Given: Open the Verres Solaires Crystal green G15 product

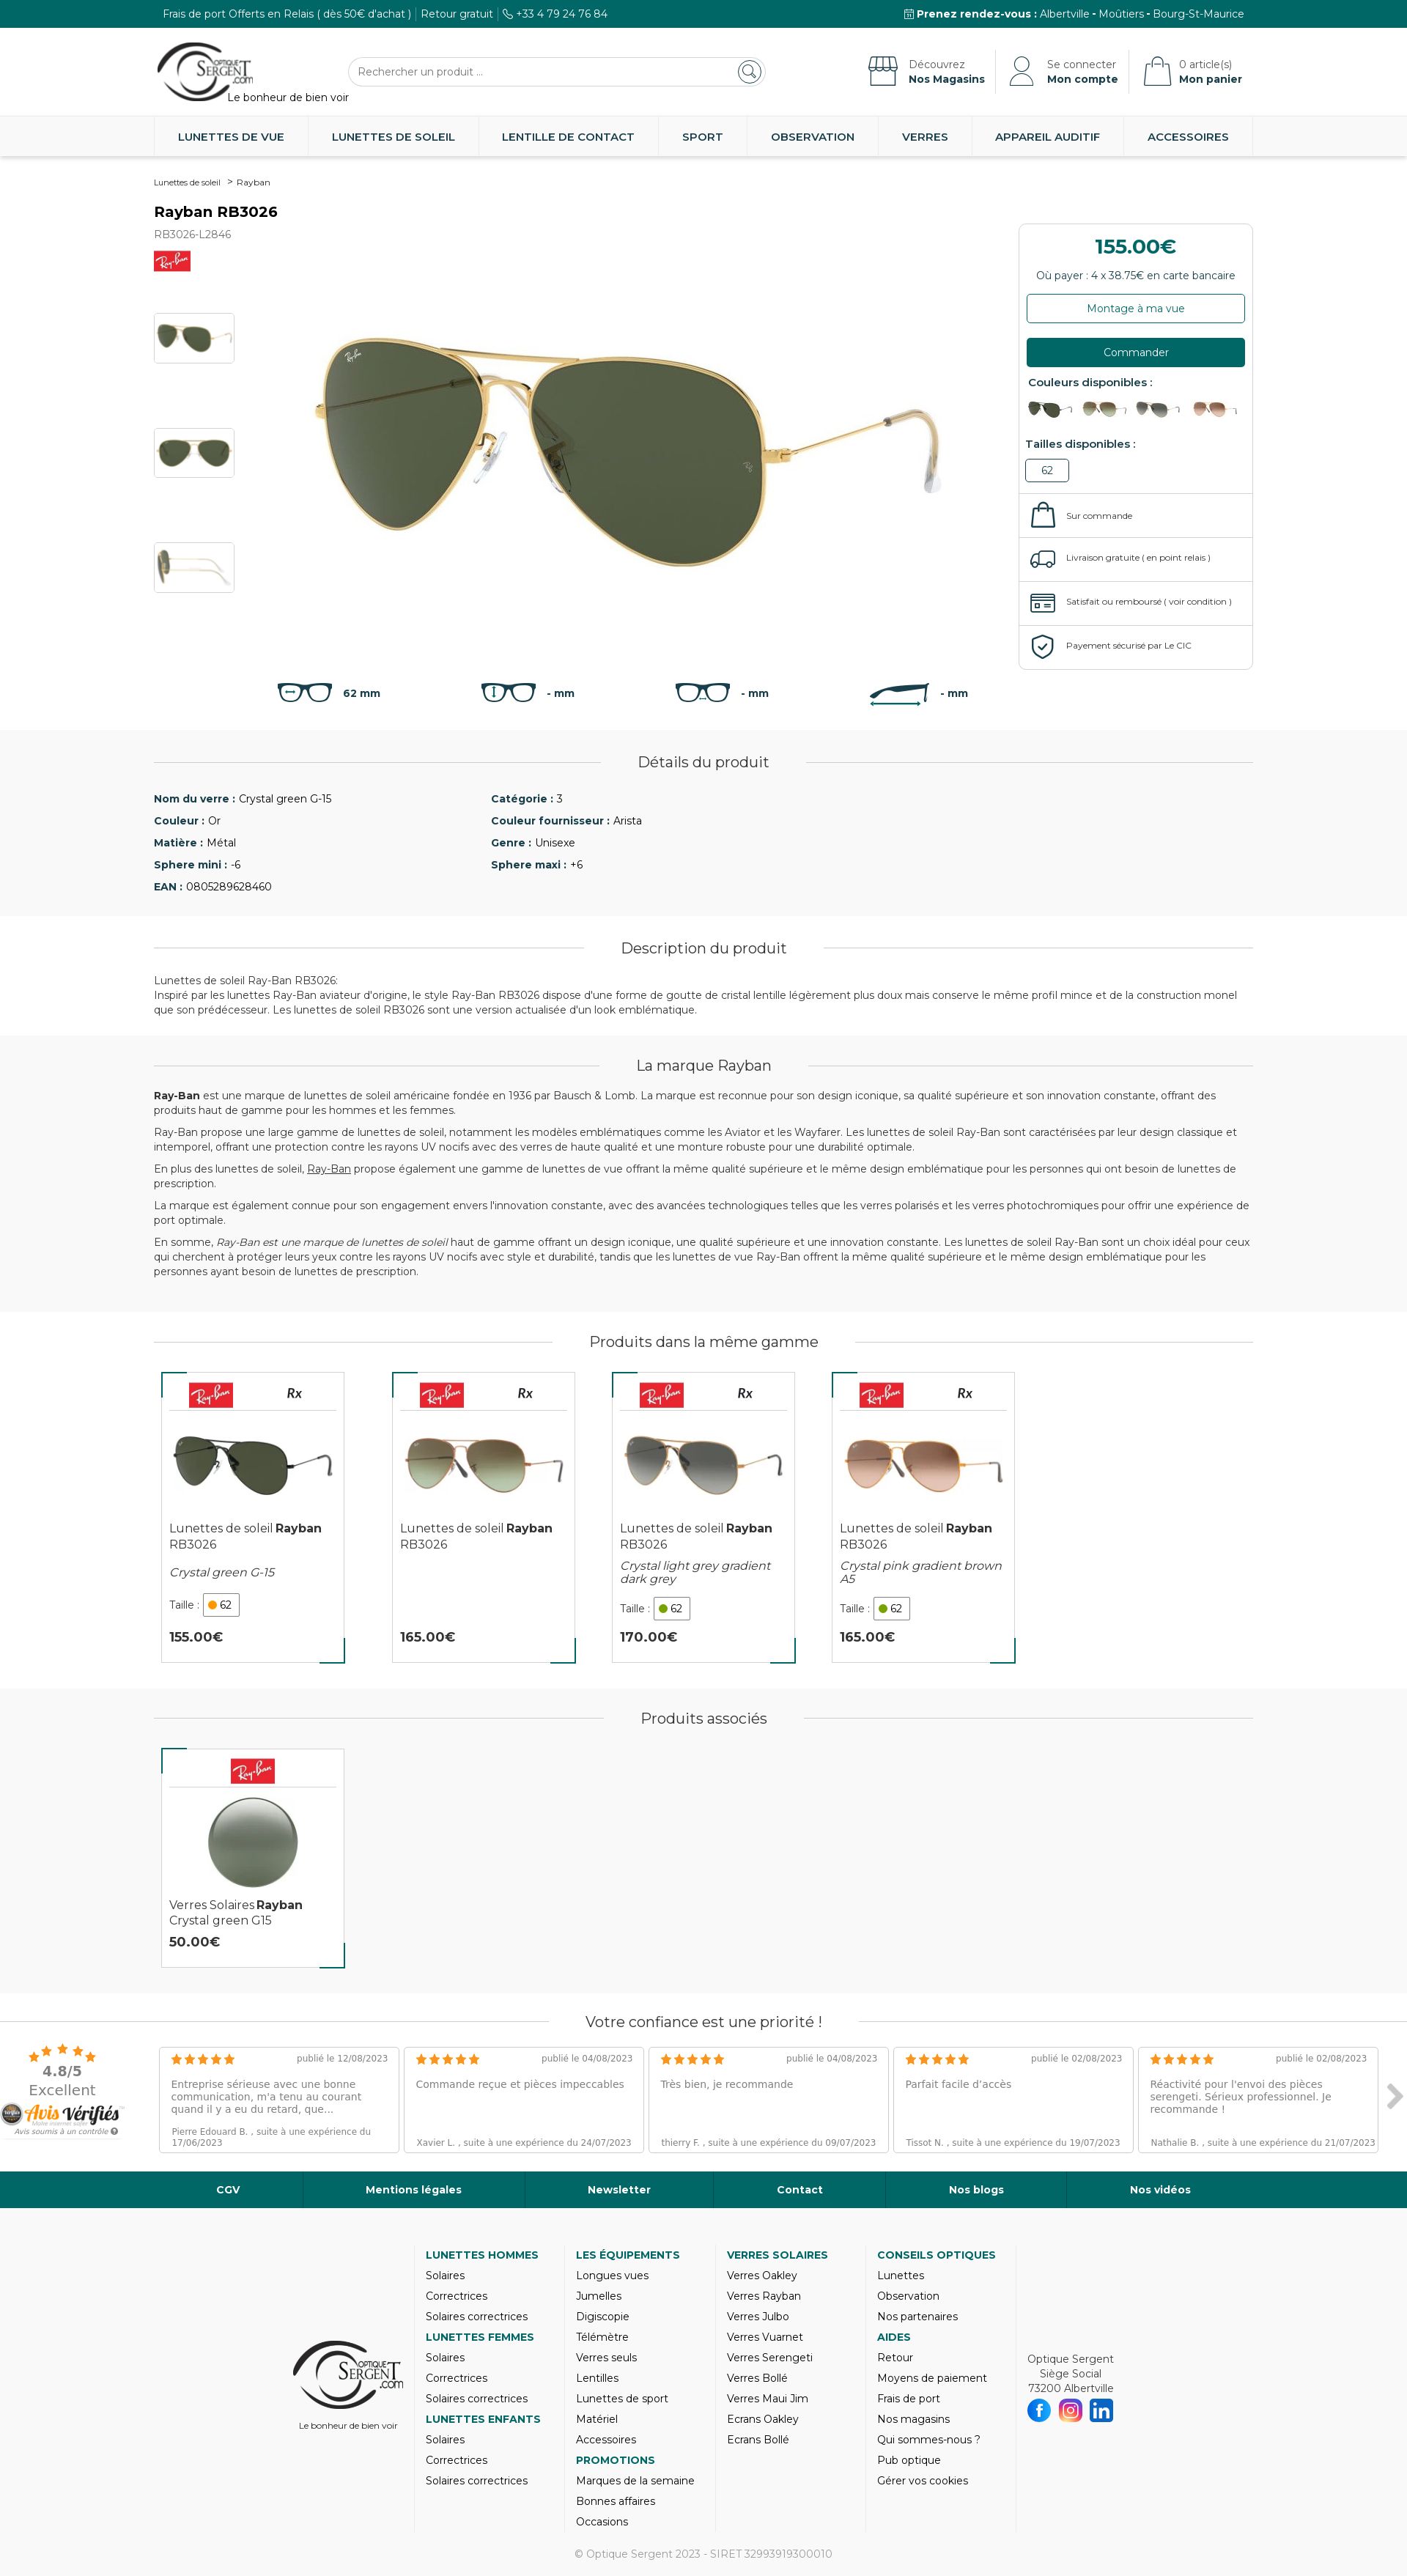Looking at the screenshot, I should pos(252,1857).
